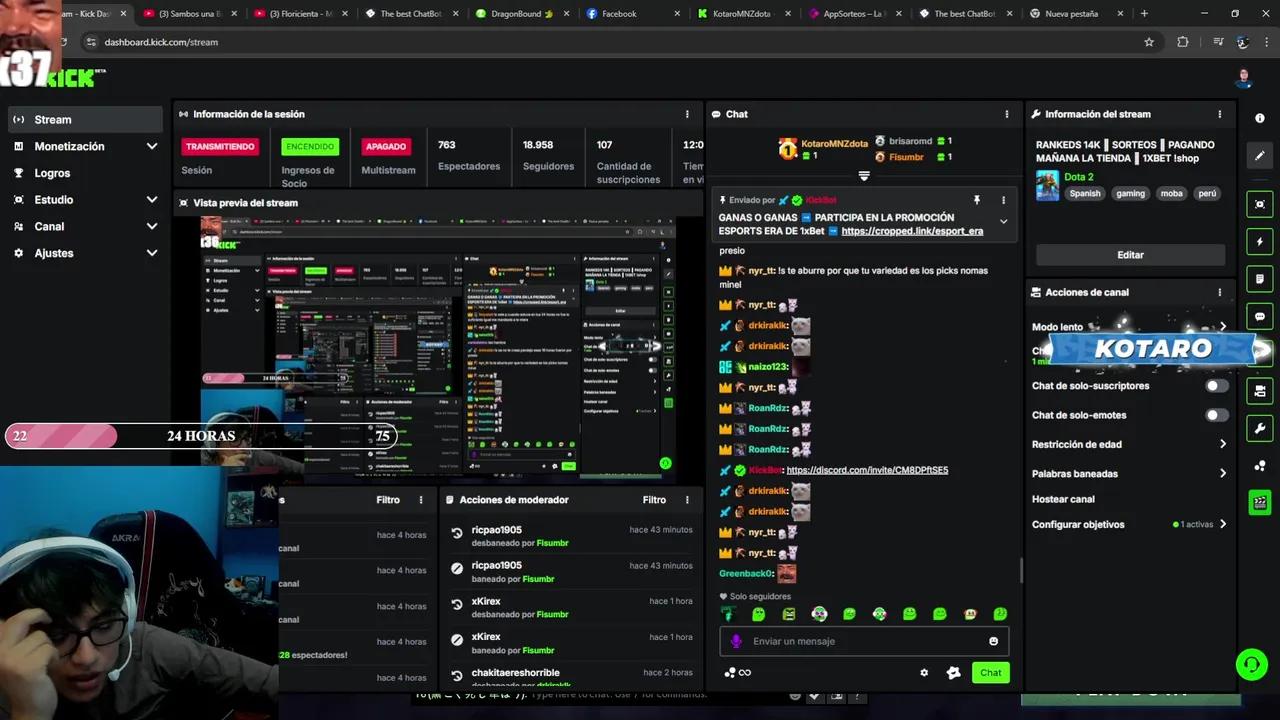Image resolution: width=1280 pixels, height=720 pixels.
Task: Select Logros in the left sidebar
Action: [85, 173]
